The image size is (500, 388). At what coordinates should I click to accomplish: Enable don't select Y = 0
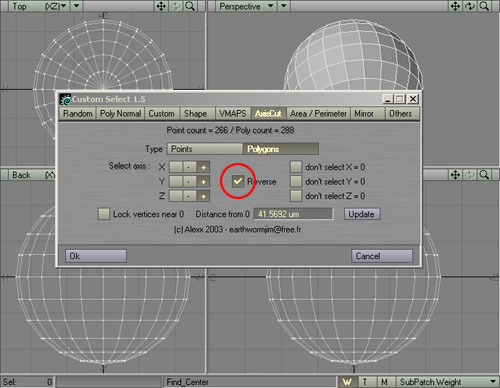296,182
